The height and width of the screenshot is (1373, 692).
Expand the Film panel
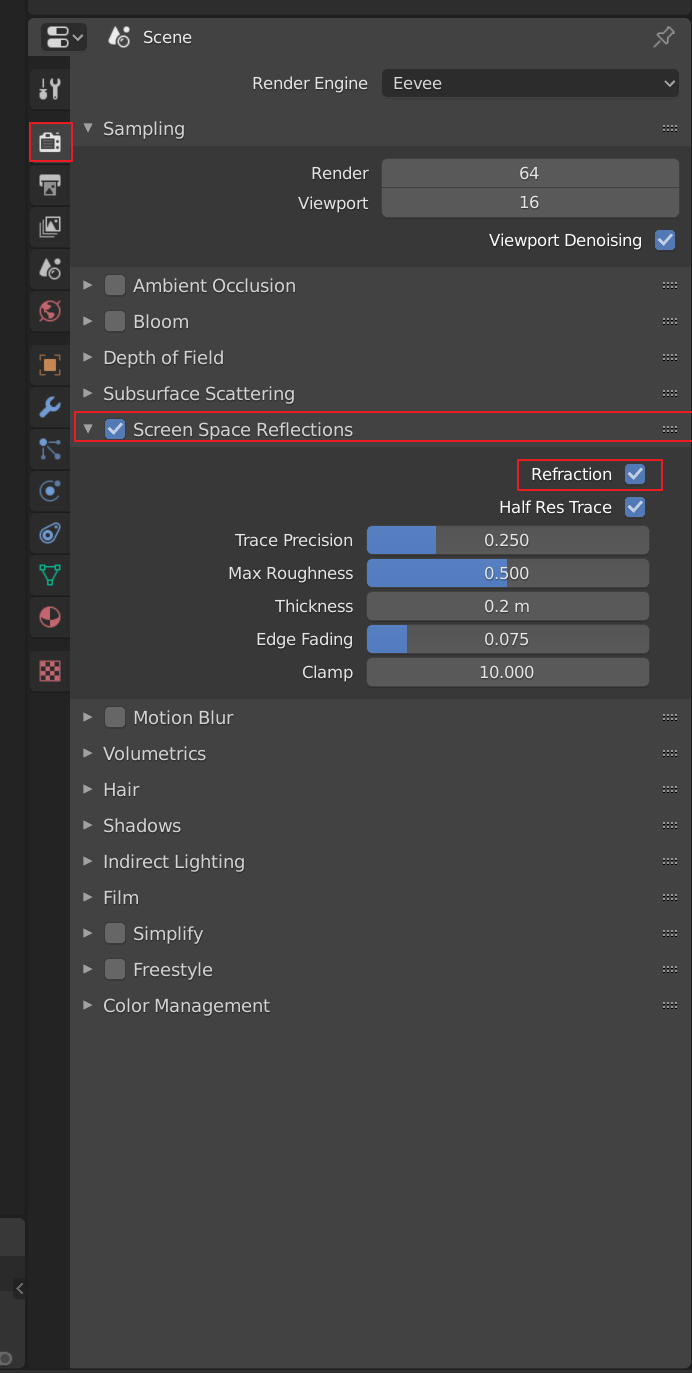pyautogui.click(x=88, y=898)
